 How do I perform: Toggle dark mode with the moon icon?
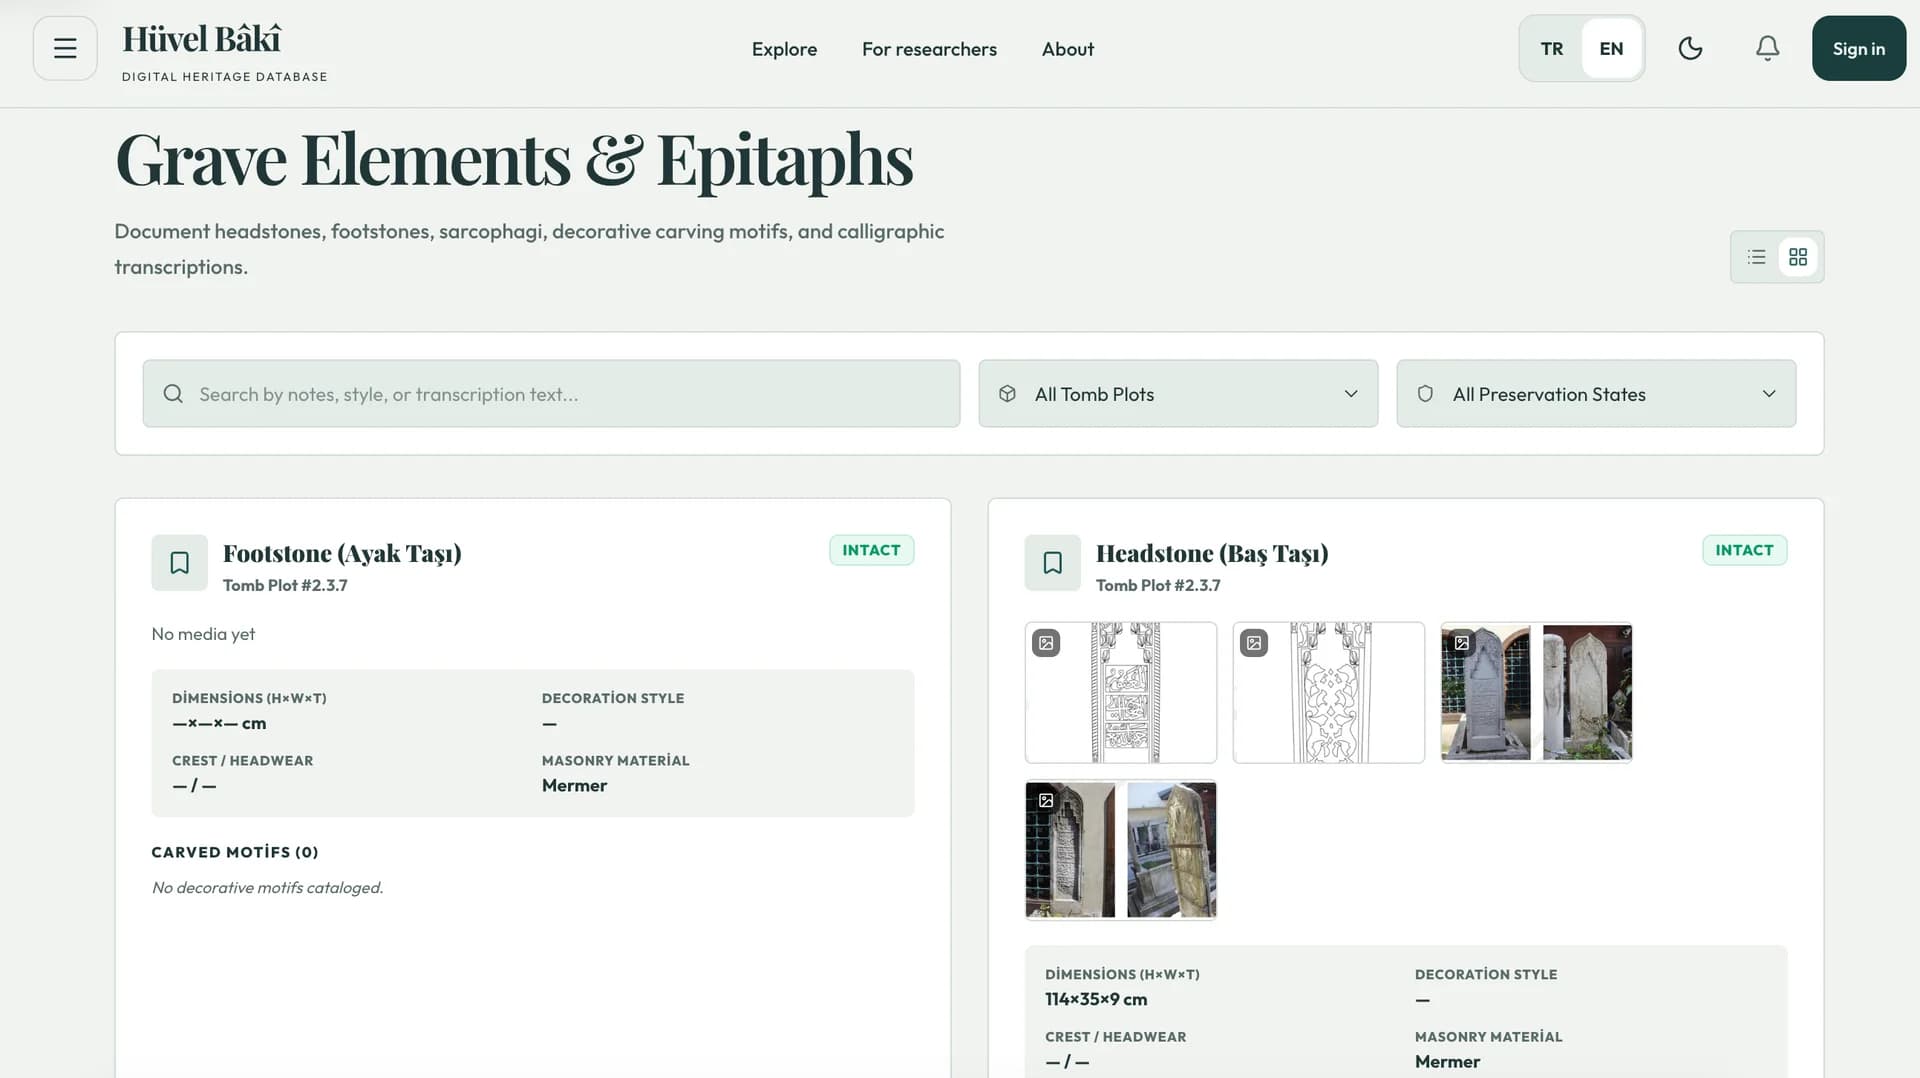[x=1690, y=48]
